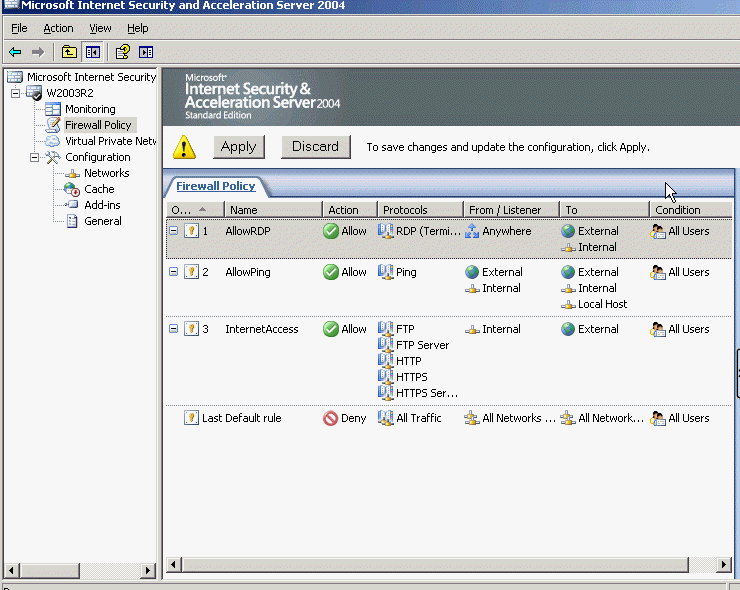Open the Help toolbar icon
This screenshot has width=740, height=590.
pos(123,52)
